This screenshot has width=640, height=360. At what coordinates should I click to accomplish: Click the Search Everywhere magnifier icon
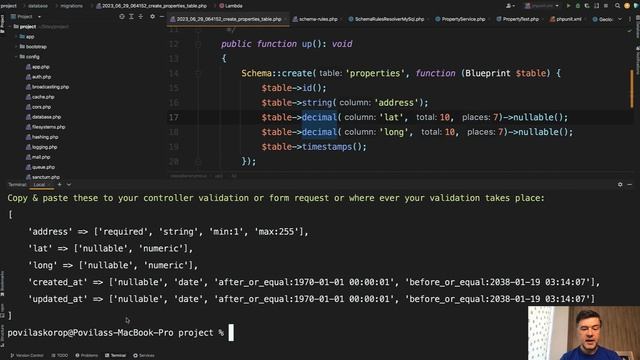[x=618, y=6]
